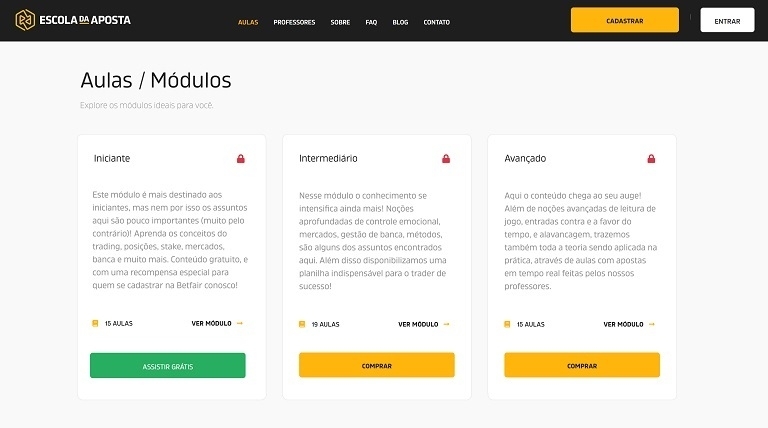This screenshot has height=428, width=768.
Task: Click the Escola da Aposta logo icon
Action: [x=24, y=20]
